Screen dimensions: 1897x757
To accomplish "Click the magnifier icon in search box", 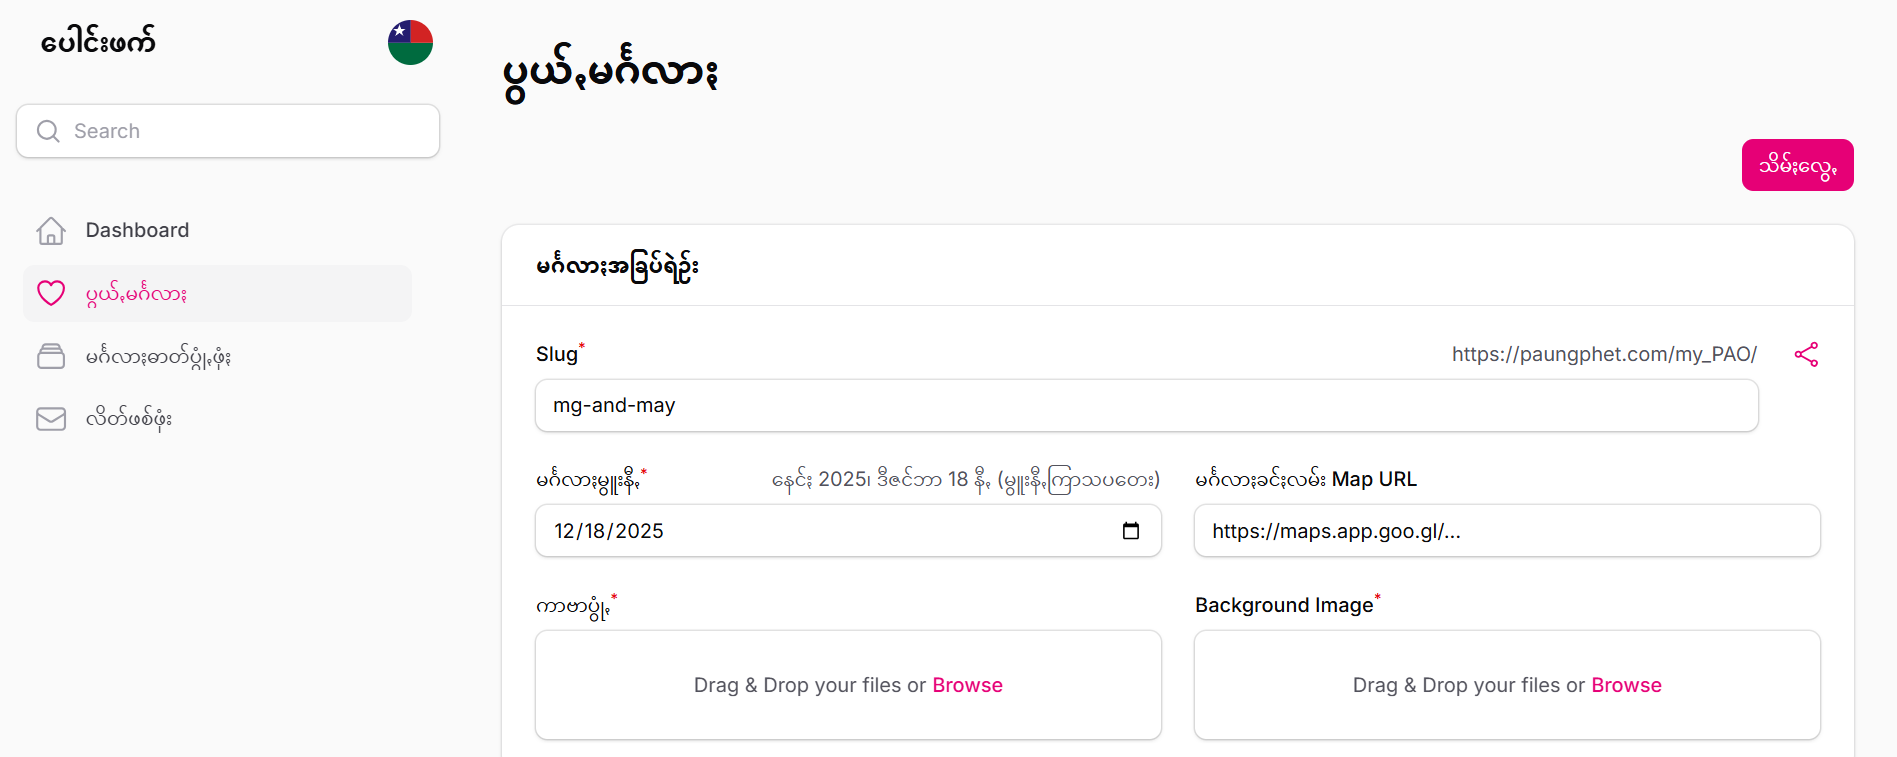I will click(x=48, y=131).
